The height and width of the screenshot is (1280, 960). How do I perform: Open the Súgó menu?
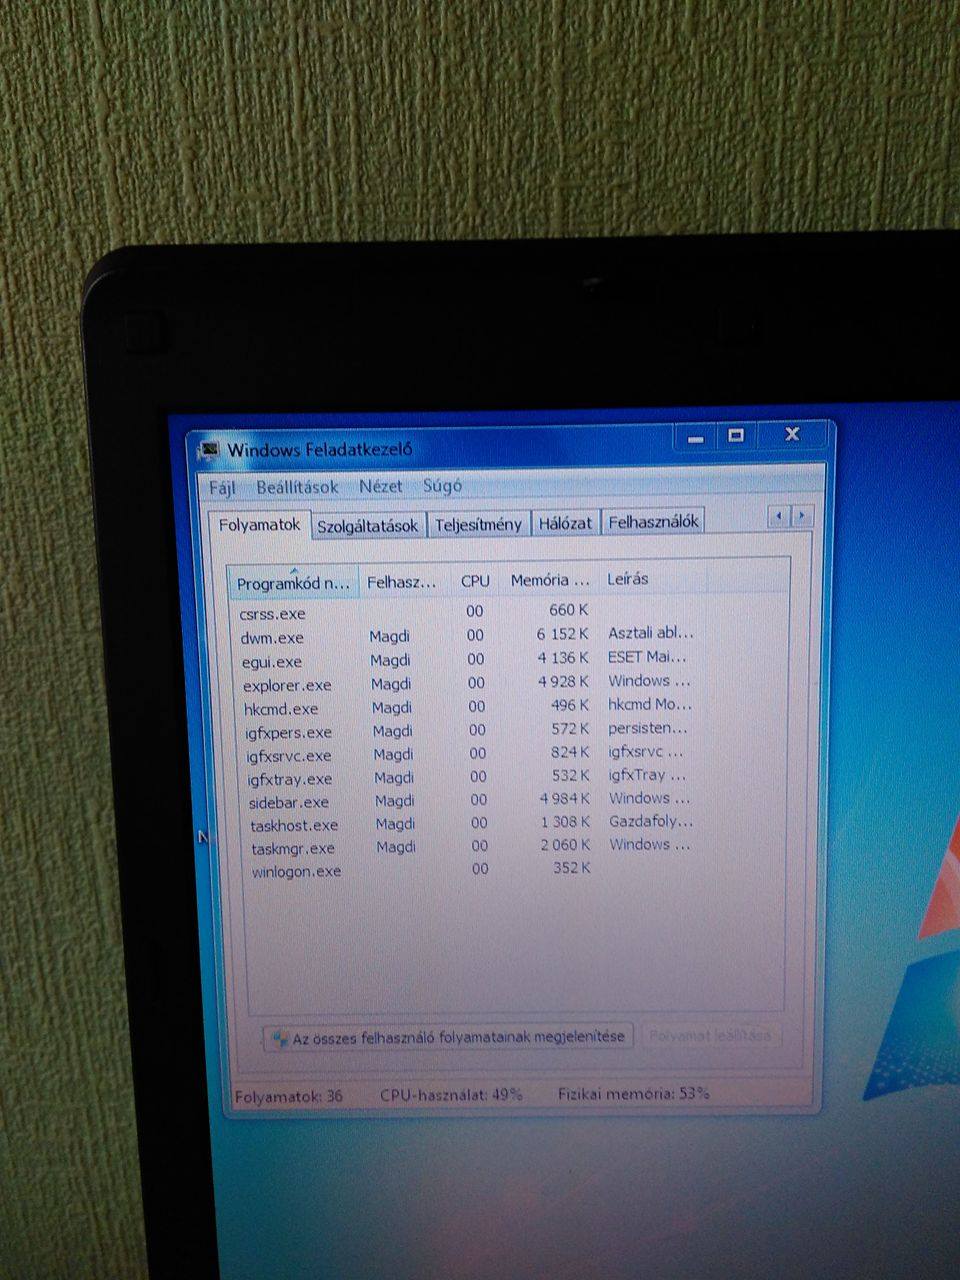click(442, 486)
